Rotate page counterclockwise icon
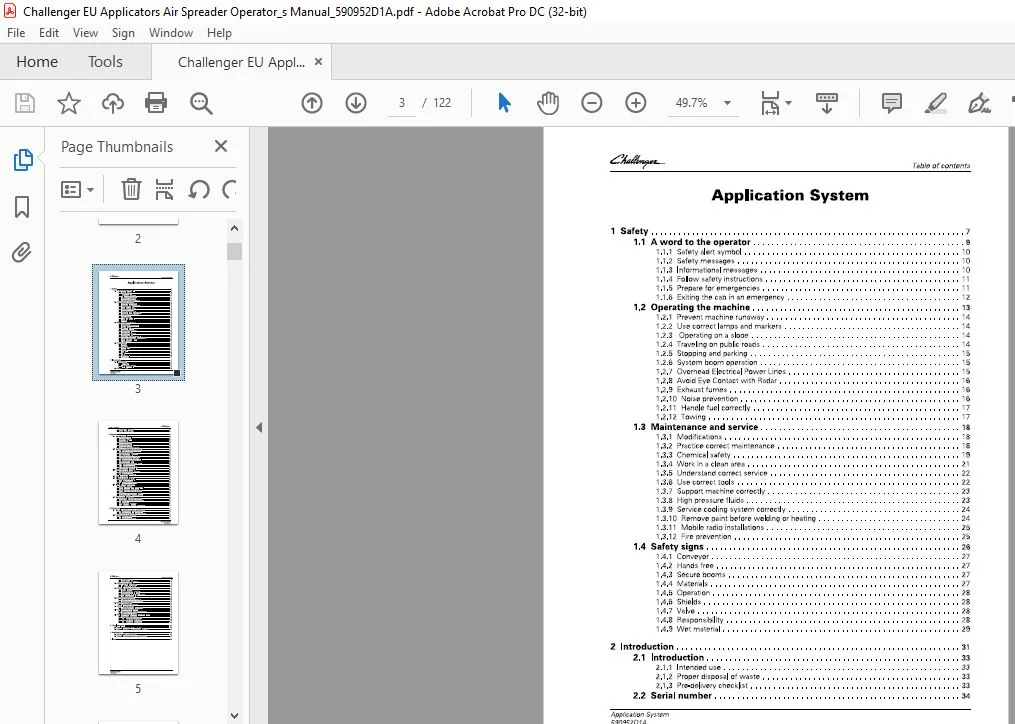 tap(199, 190)
